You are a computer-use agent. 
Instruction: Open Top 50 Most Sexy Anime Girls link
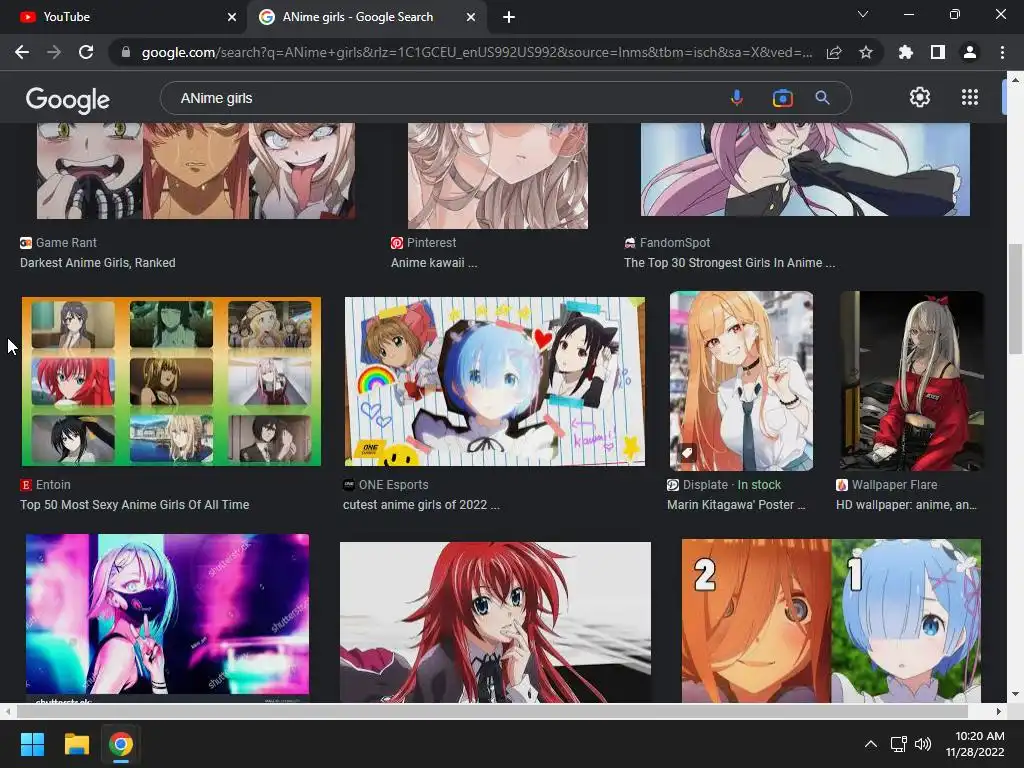[x=135, y=505]
